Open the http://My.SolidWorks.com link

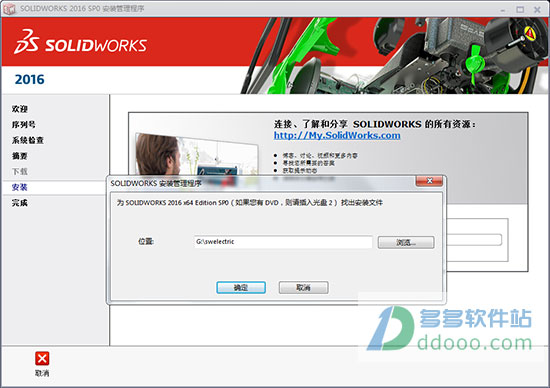pyautogui.click(x=337, y=135)
